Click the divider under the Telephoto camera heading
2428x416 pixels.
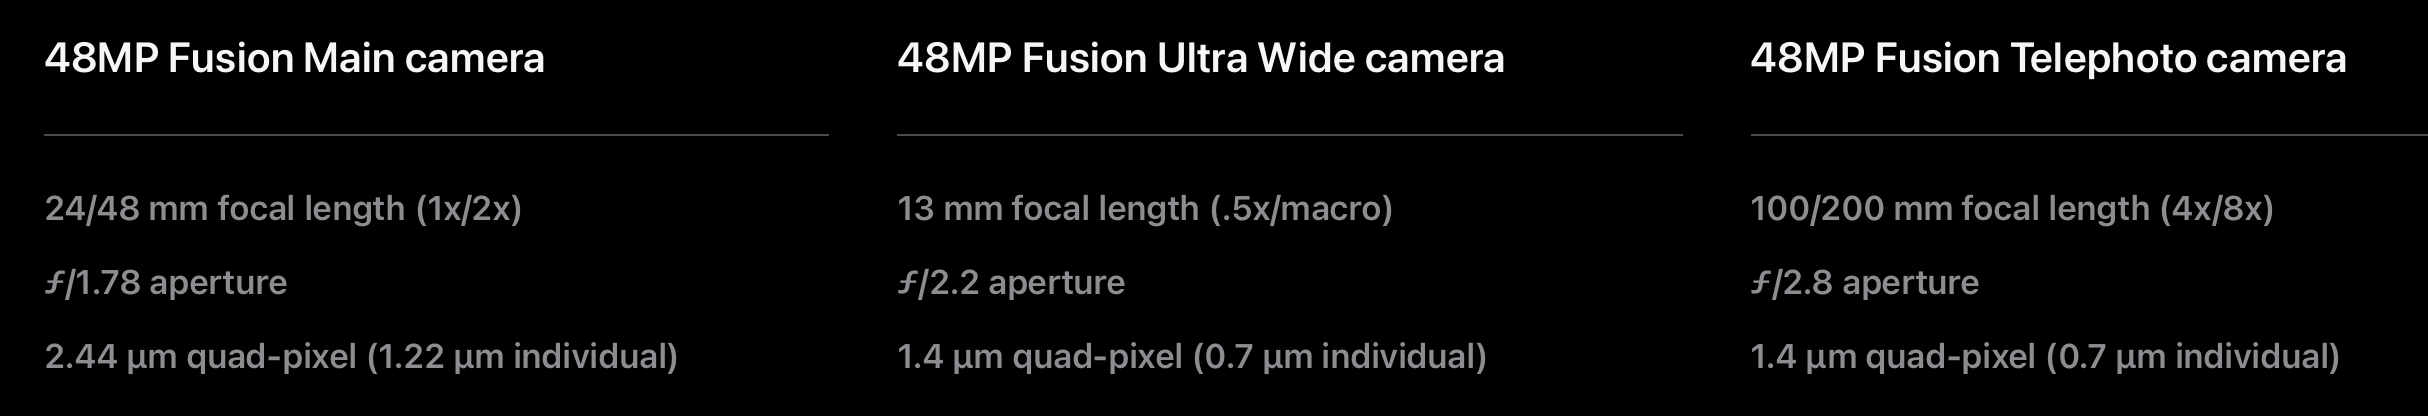[2088, 134]
